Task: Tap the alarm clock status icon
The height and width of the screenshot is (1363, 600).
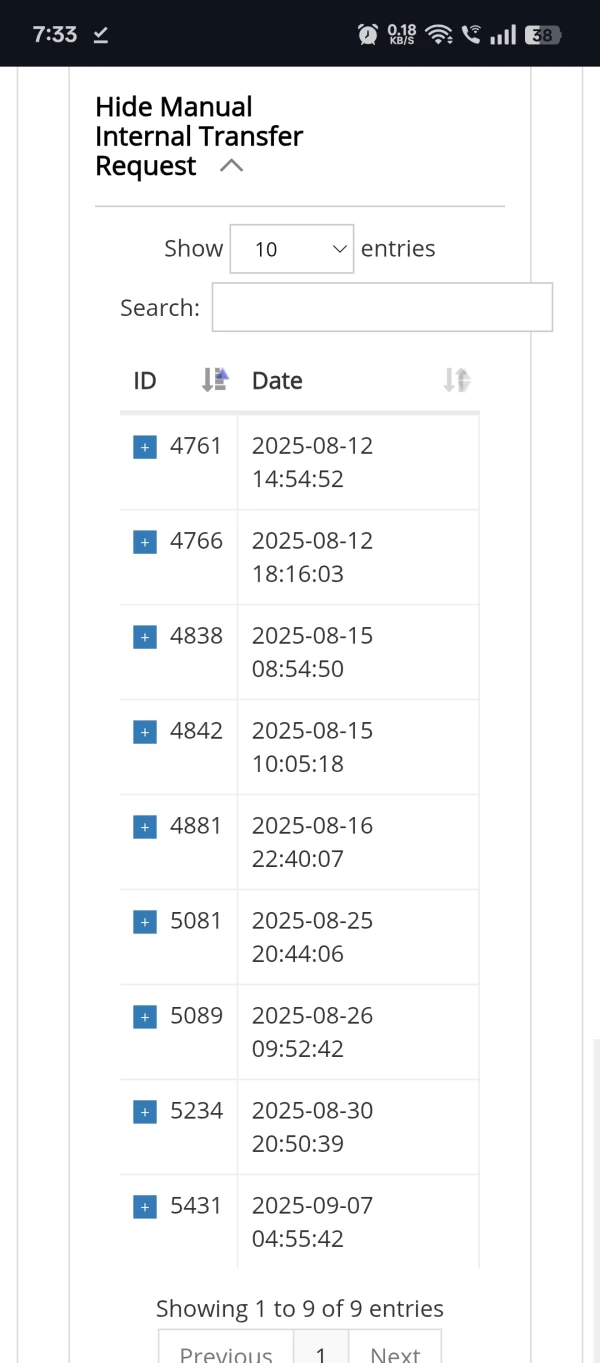Action: pyautogui.click(x=368, y=35)
